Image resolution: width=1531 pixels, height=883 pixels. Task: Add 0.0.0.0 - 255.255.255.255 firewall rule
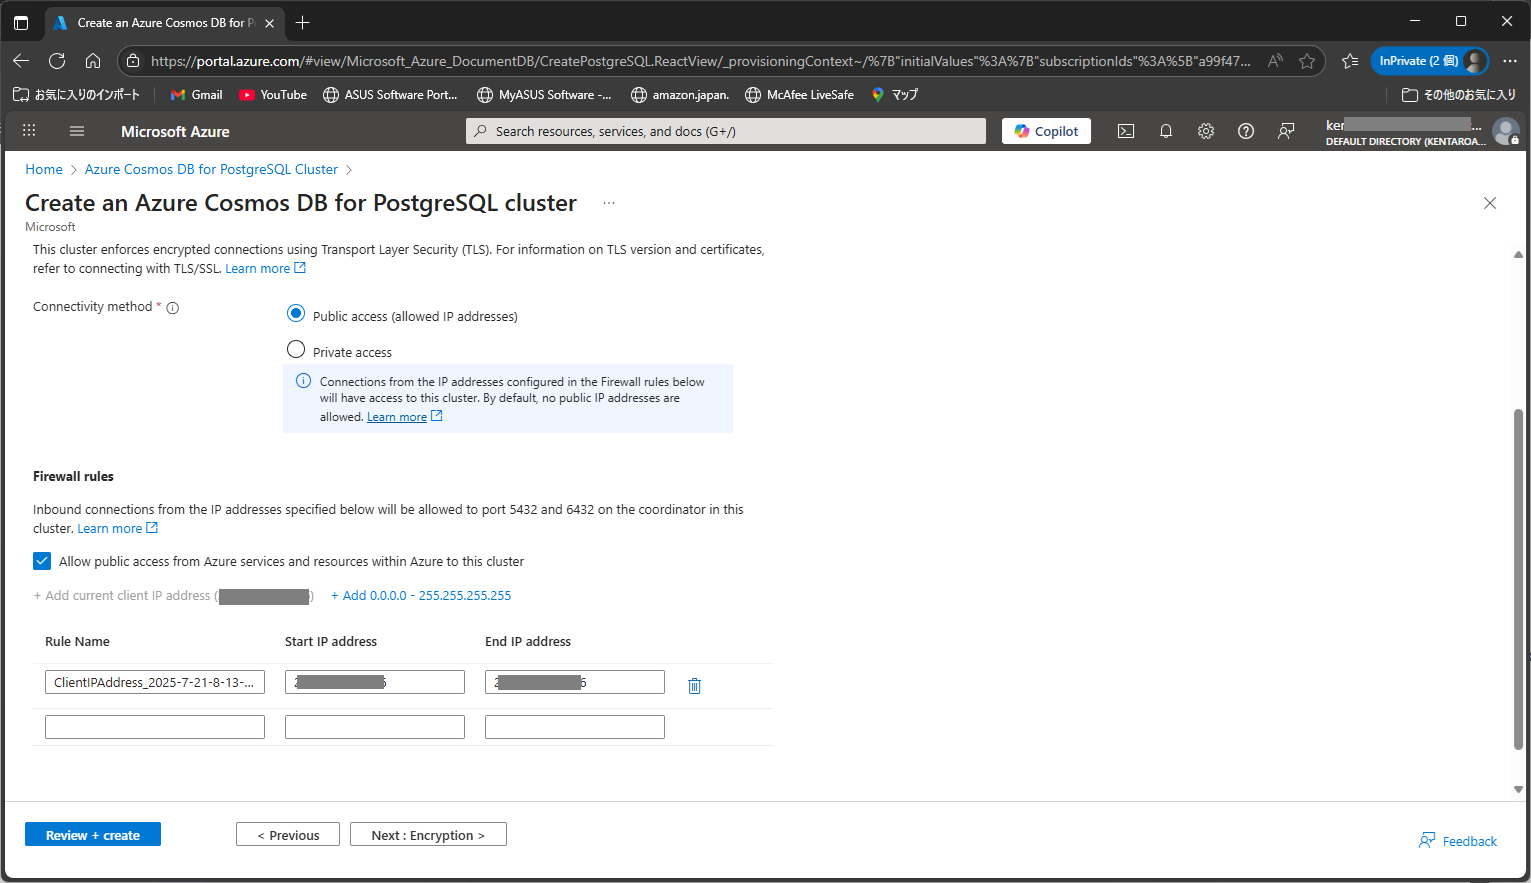click(421, 595)
